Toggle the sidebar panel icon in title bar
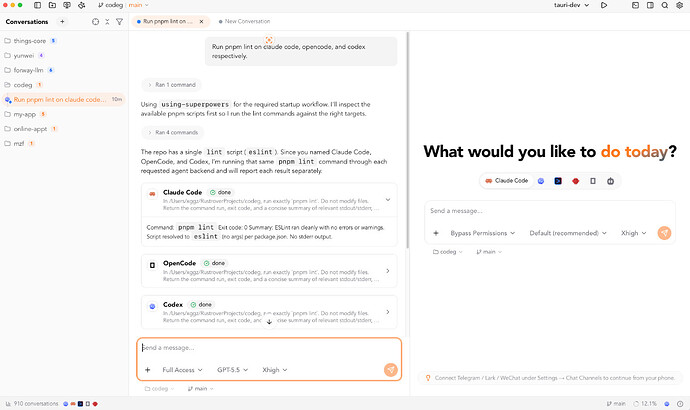 [x=37, y=5]
